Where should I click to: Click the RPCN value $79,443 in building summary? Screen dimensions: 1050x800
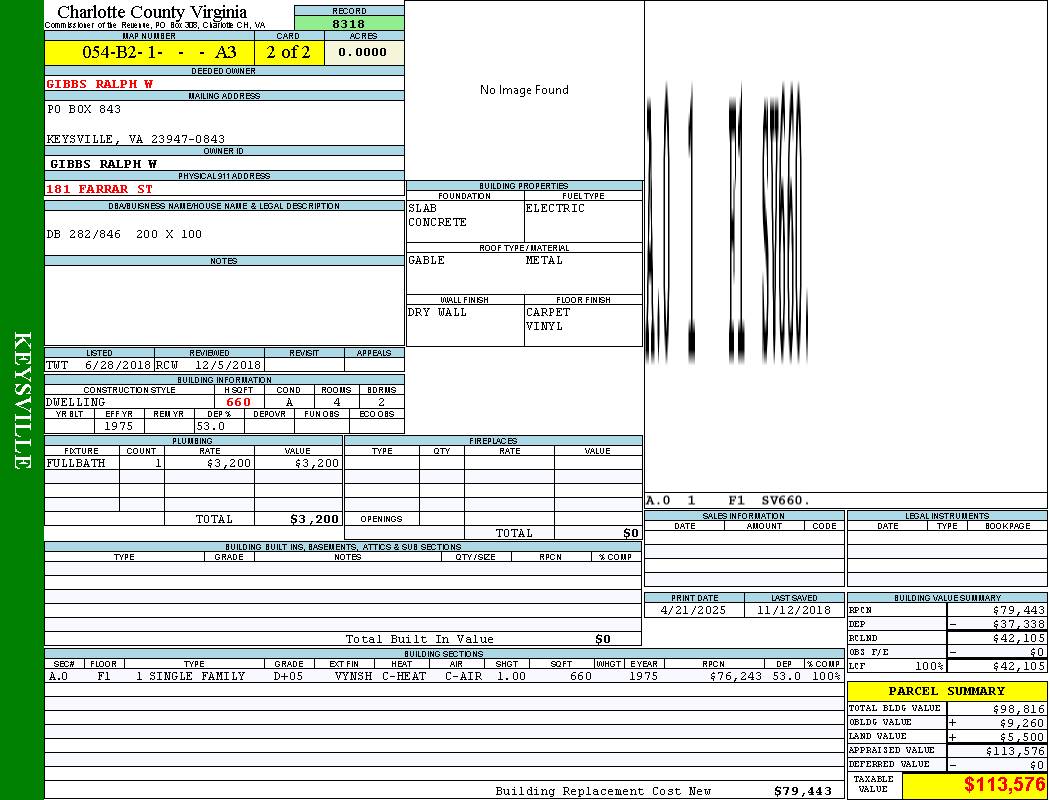[1018, 609]
